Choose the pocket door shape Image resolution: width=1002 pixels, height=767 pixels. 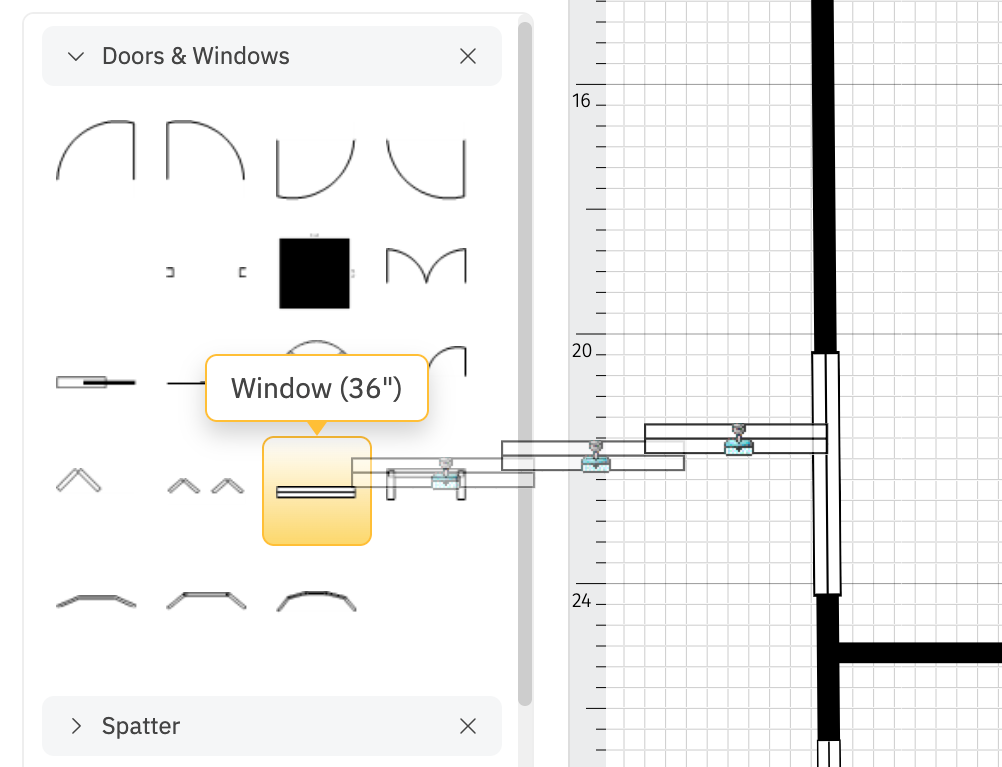pyautogui.click(x=96, y=381)
